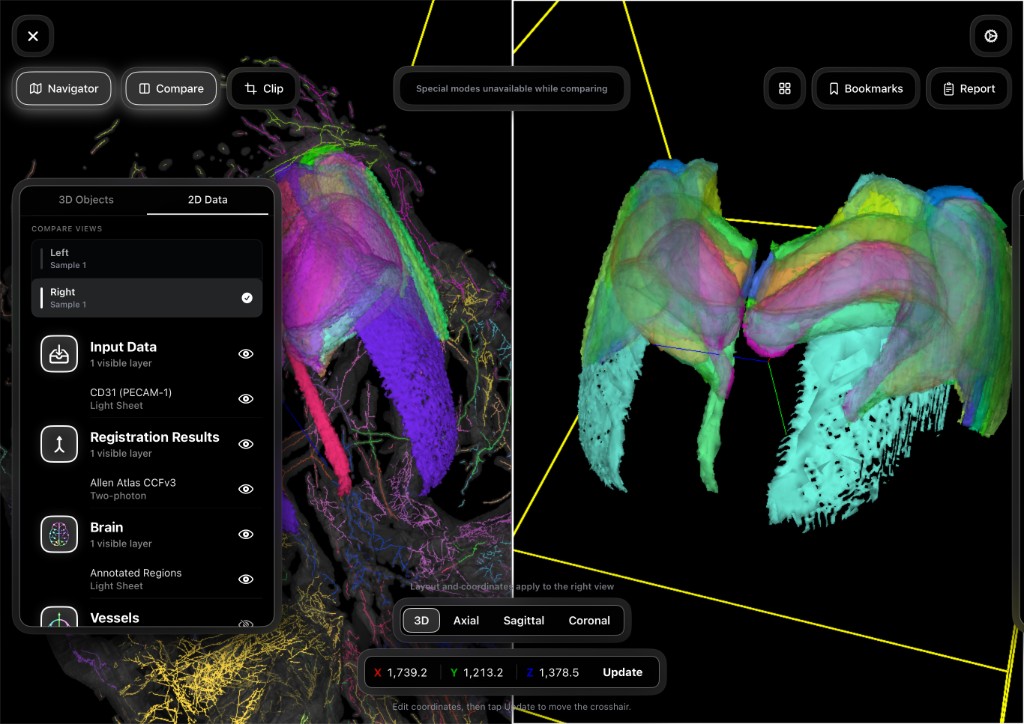Switch to Sagittal view
This screenshot has height=724, width=1024.
tap(524, 620)
